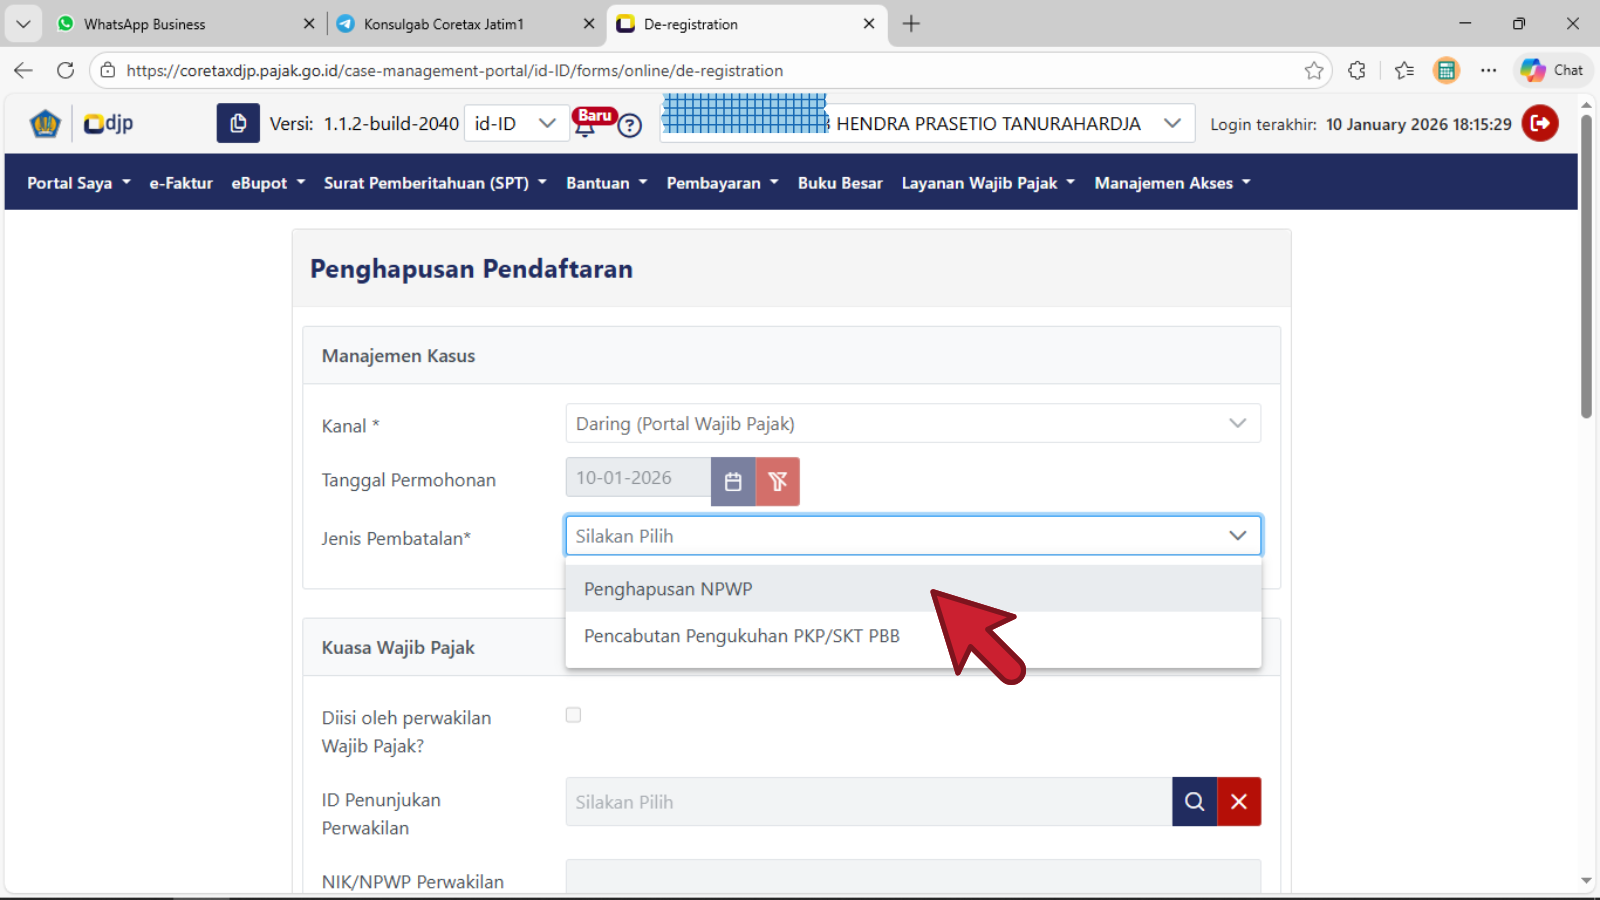Screen dimensions: 1600x900
Task: Open the notifications bell icon
Action: (586, 127)
